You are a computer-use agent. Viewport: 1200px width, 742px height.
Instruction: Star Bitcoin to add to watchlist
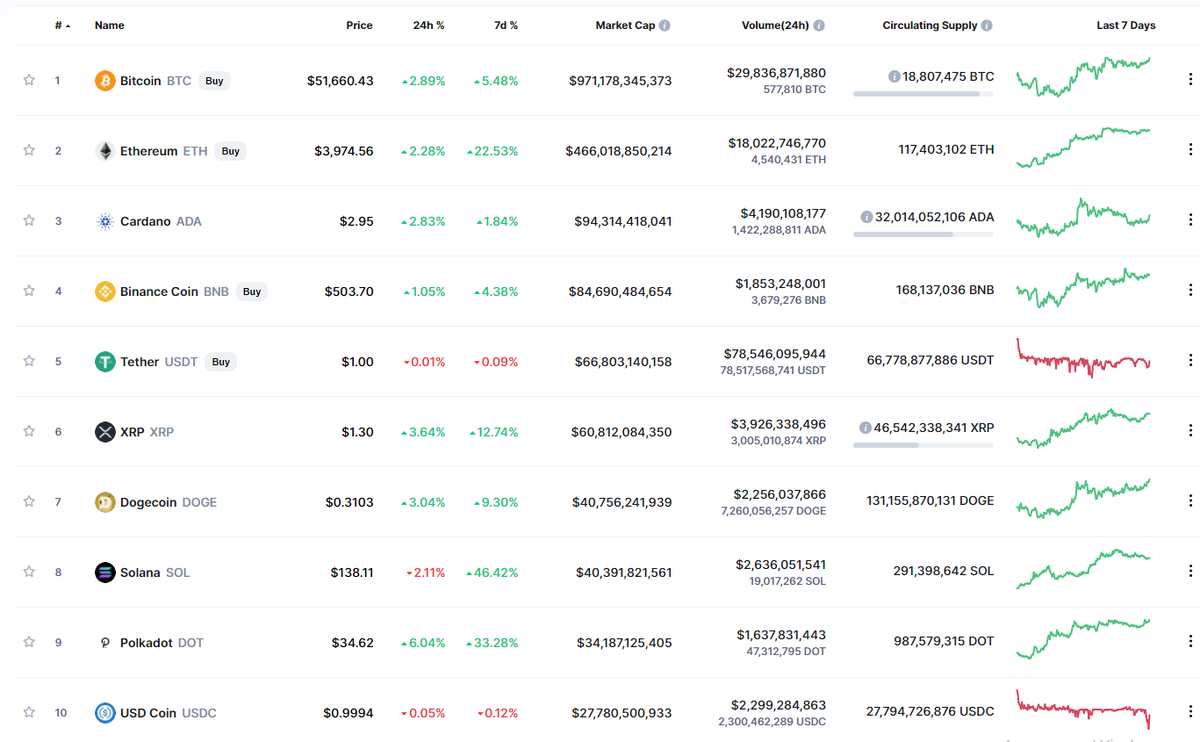click(x=29, y=80)
